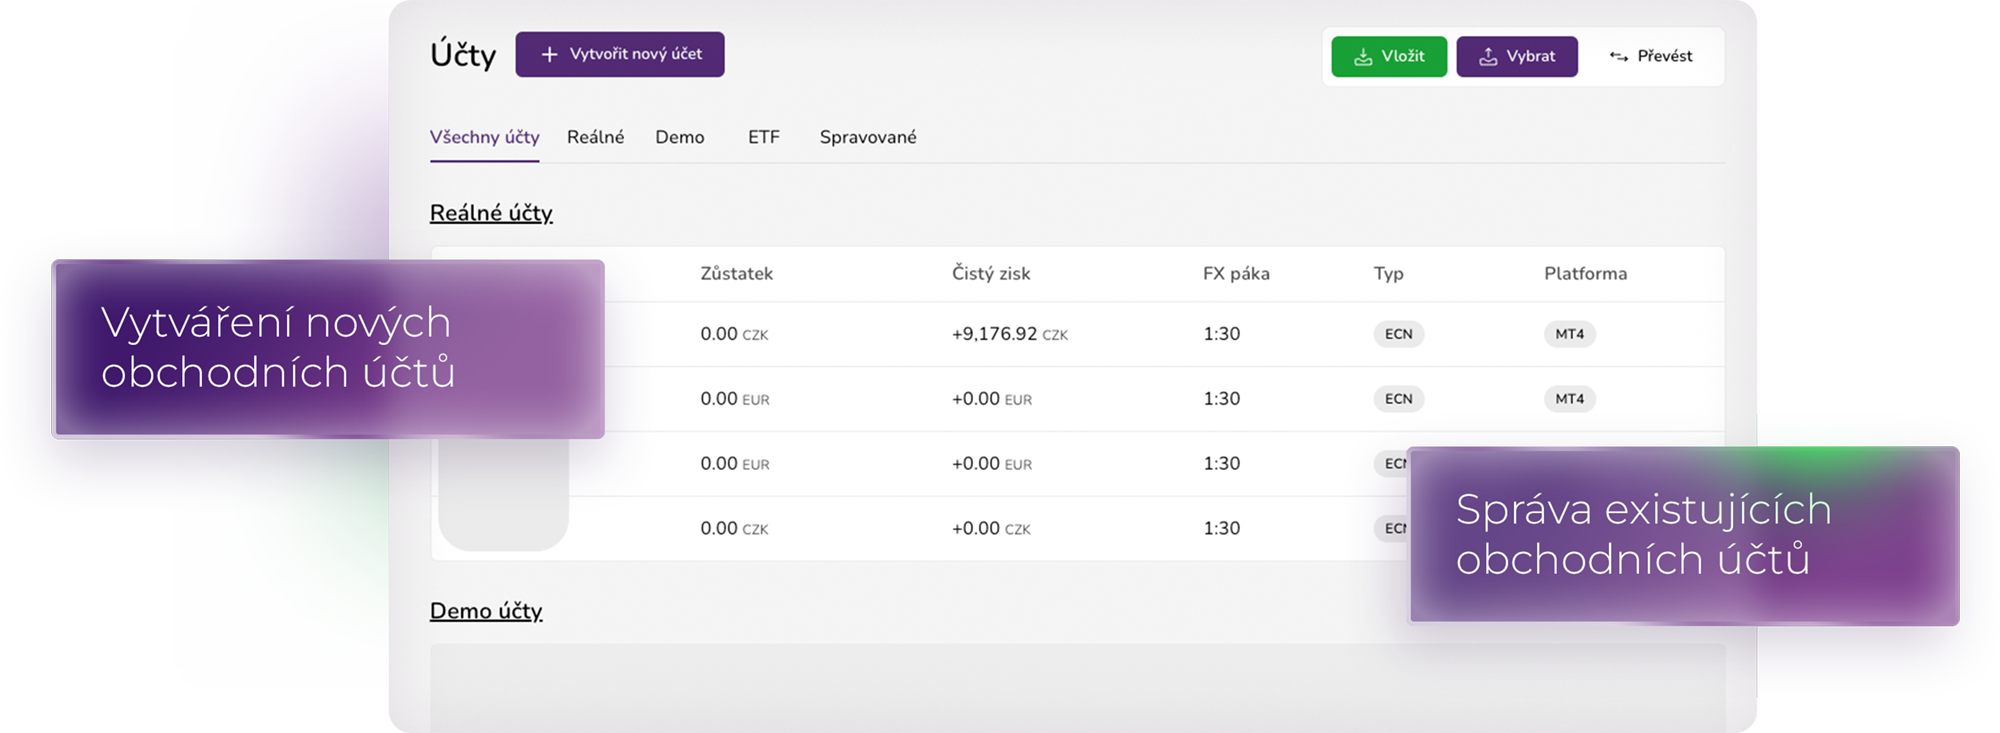Click the FX páka column header
2000x733 pixels.
[1236, 274]
